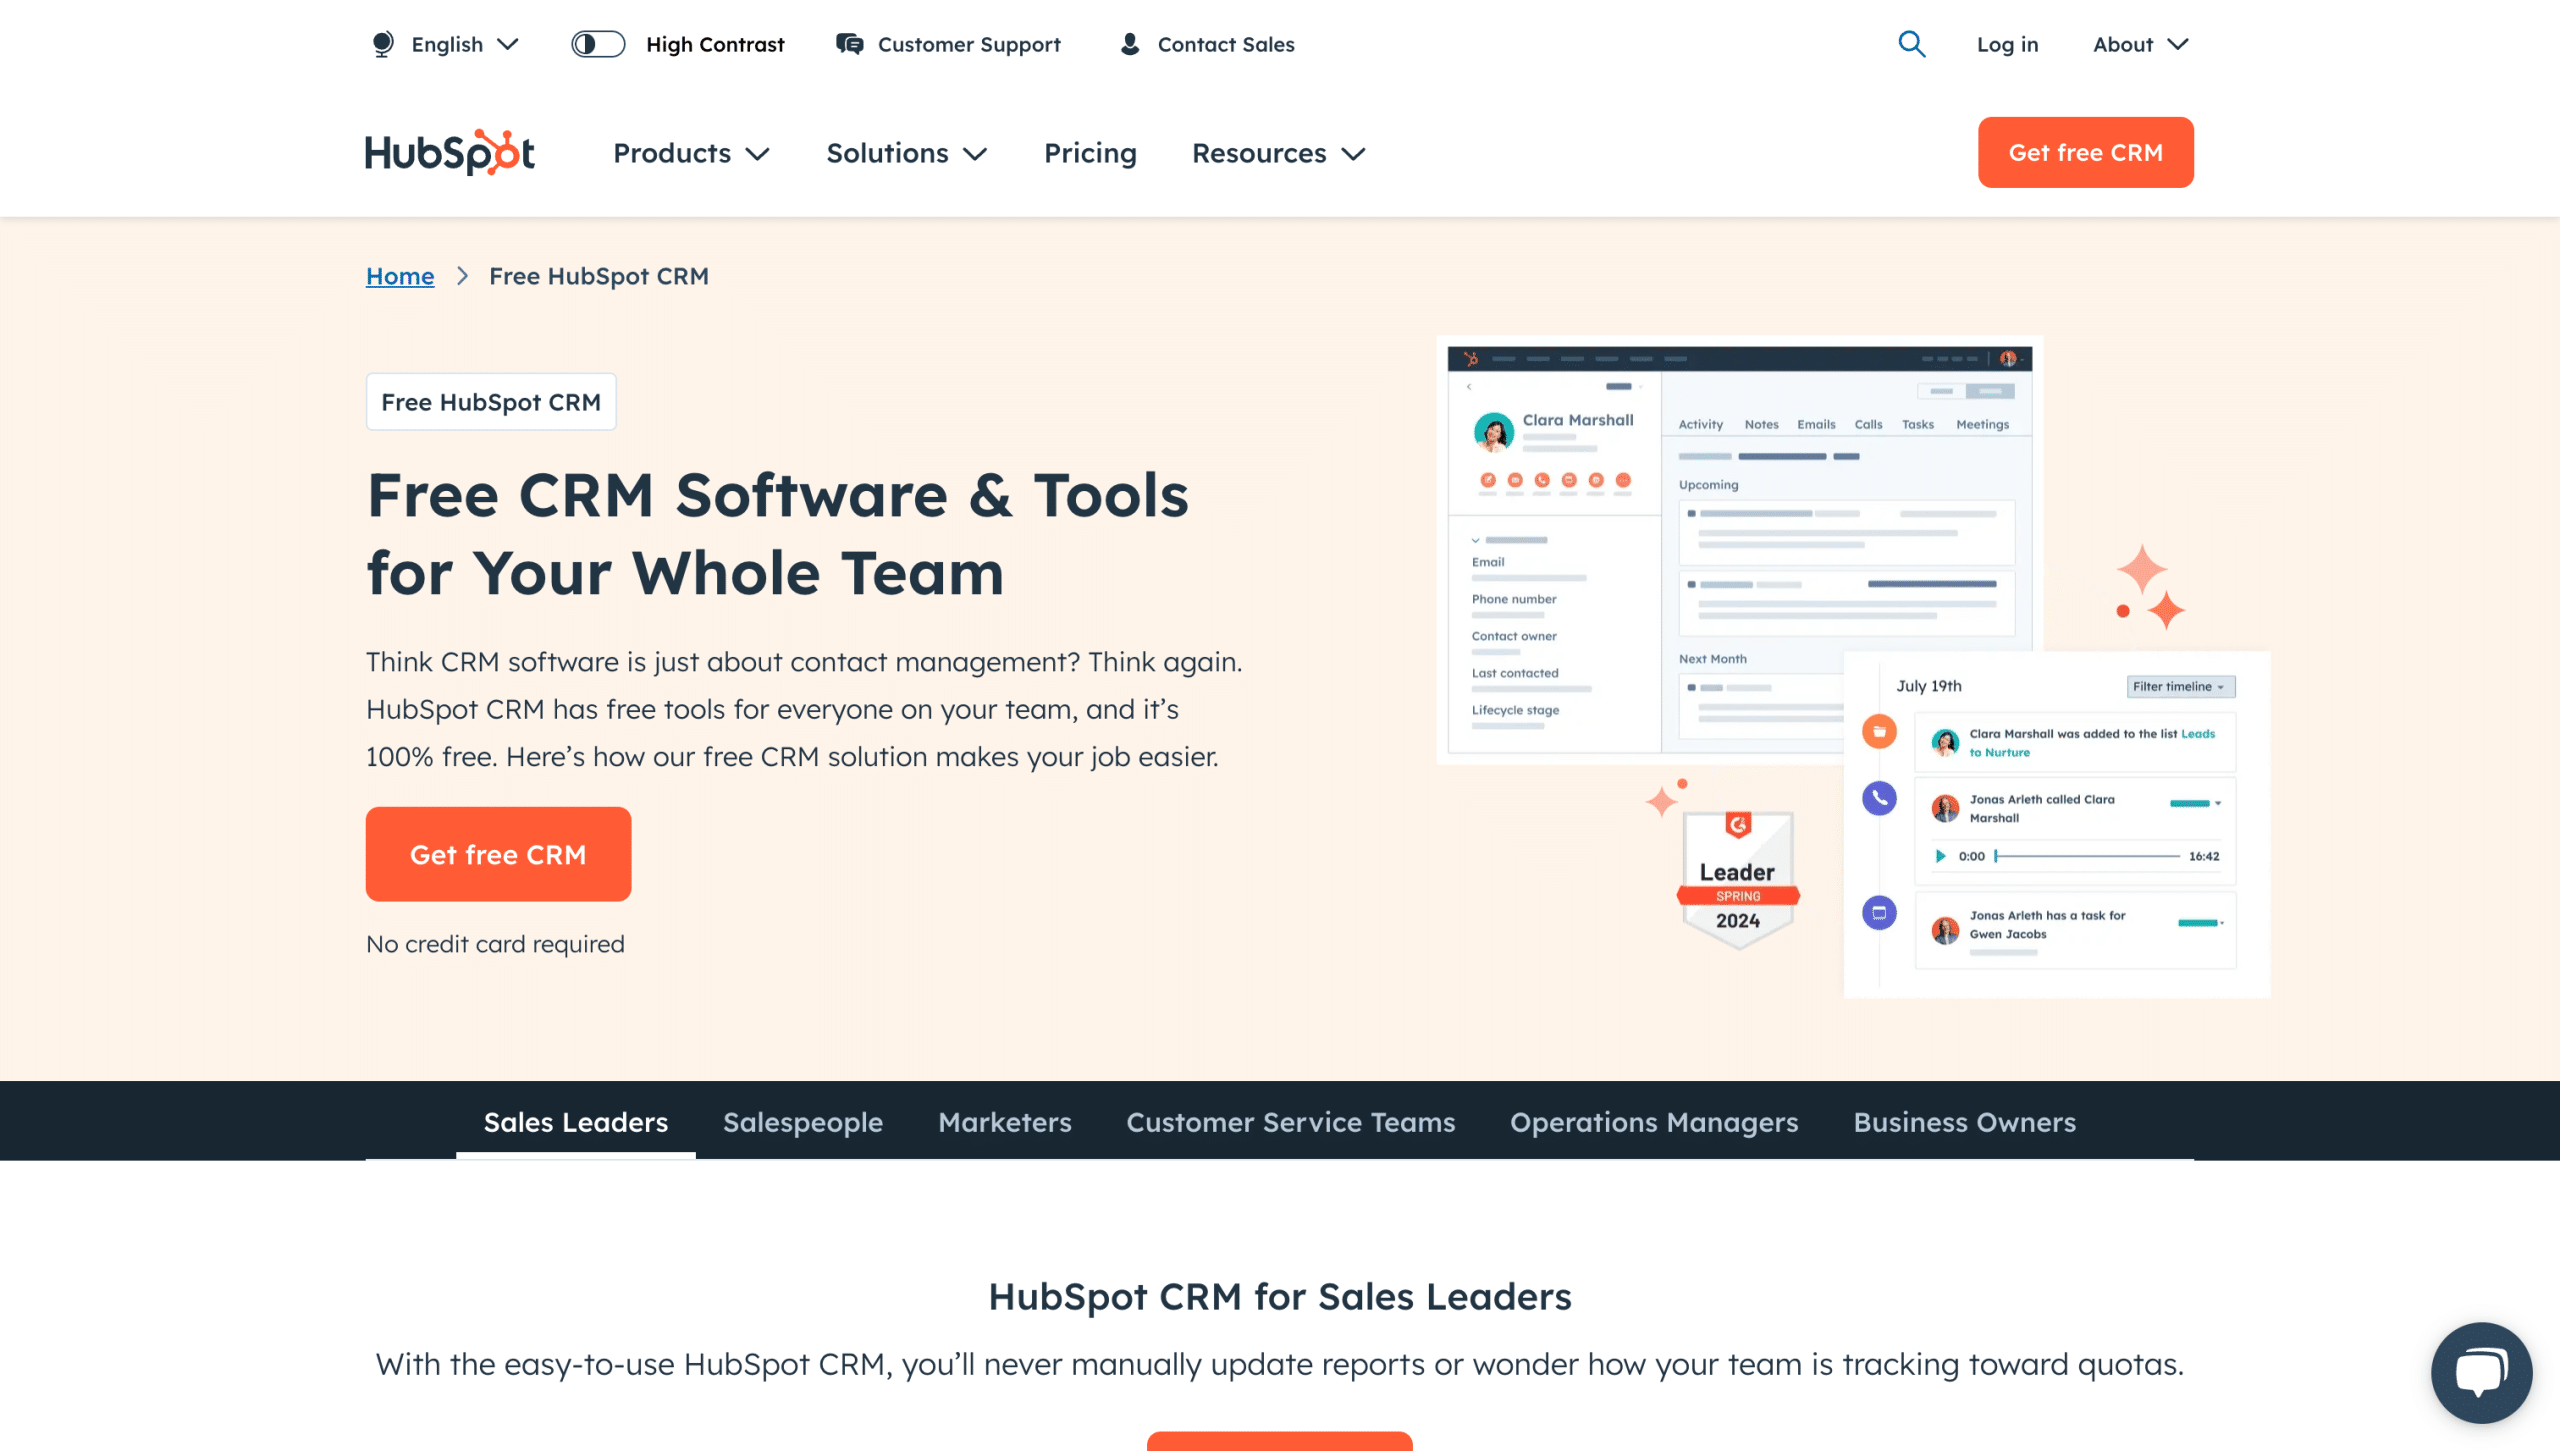Expand the Solutions menu

click(906, 153)
